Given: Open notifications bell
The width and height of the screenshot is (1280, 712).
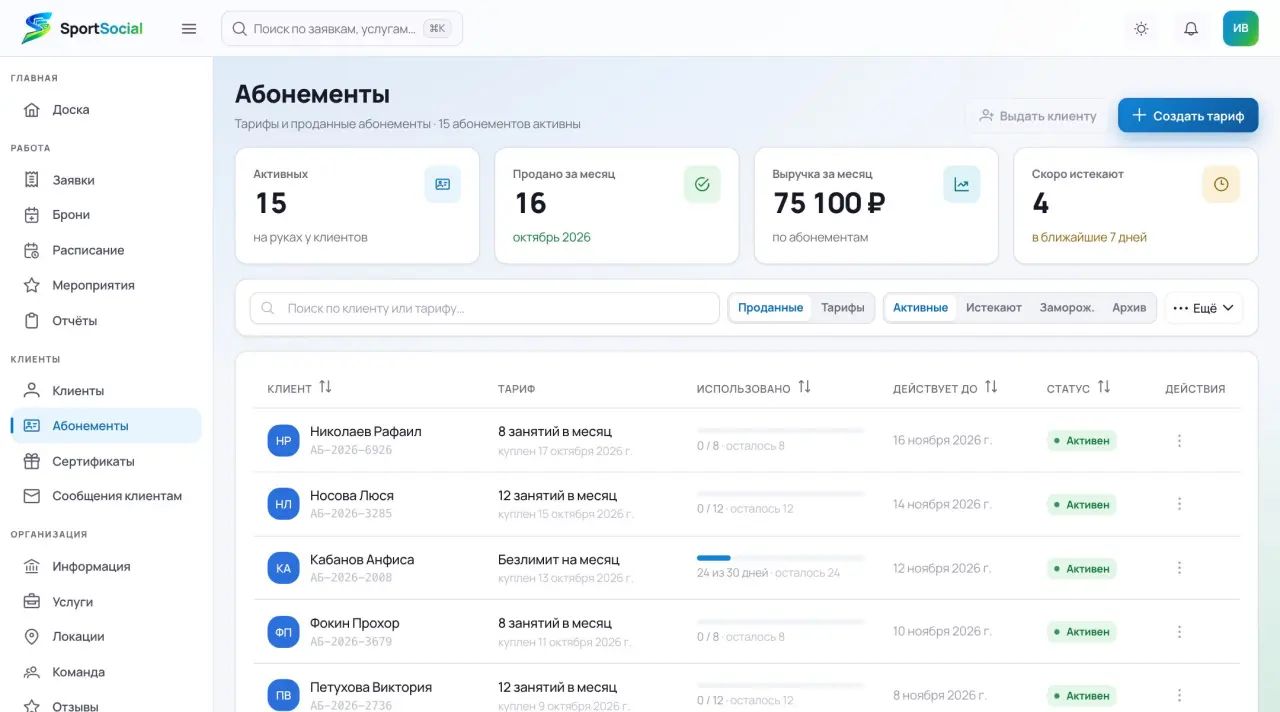Looking at the screenshot, I should 1191,29.
